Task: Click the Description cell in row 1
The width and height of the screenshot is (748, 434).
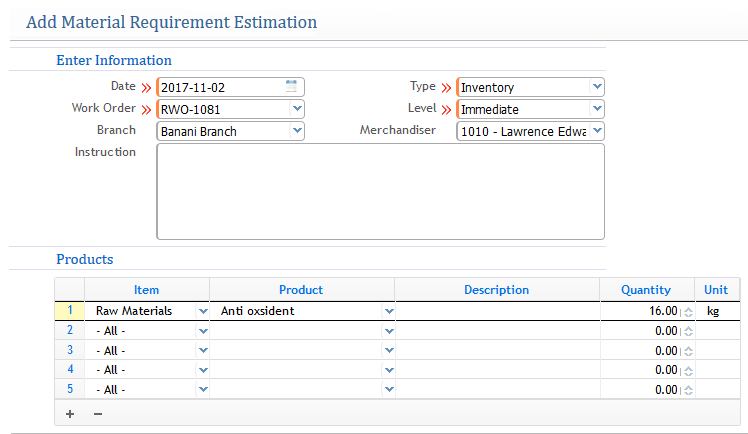Action: coord(497,311)
